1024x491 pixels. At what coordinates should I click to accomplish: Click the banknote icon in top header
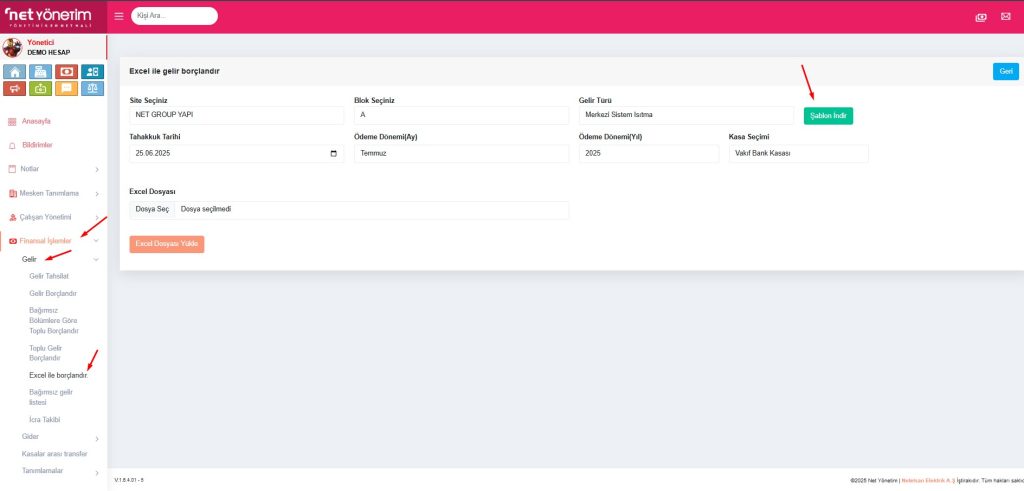(x=981, y=17)
